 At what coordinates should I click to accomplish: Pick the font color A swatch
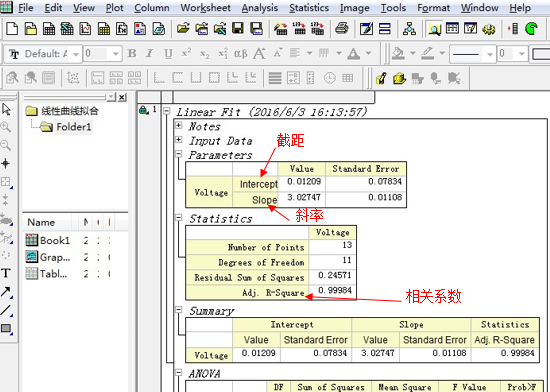click(353, 54)
